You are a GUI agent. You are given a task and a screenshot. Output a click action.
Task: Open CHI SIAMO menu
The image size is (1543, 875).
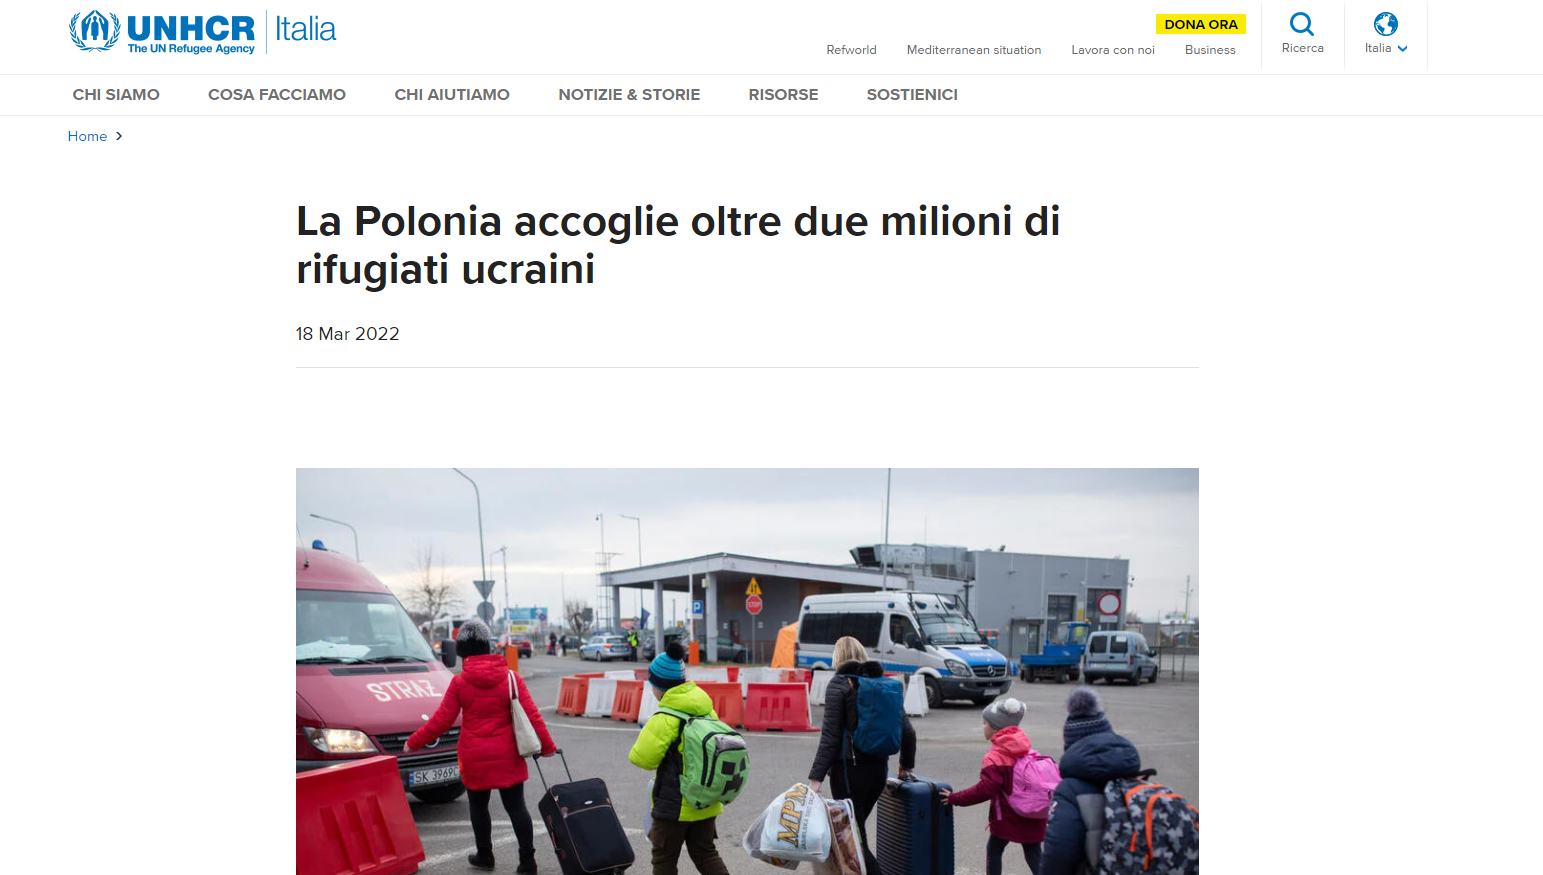[x=116, y=95]
